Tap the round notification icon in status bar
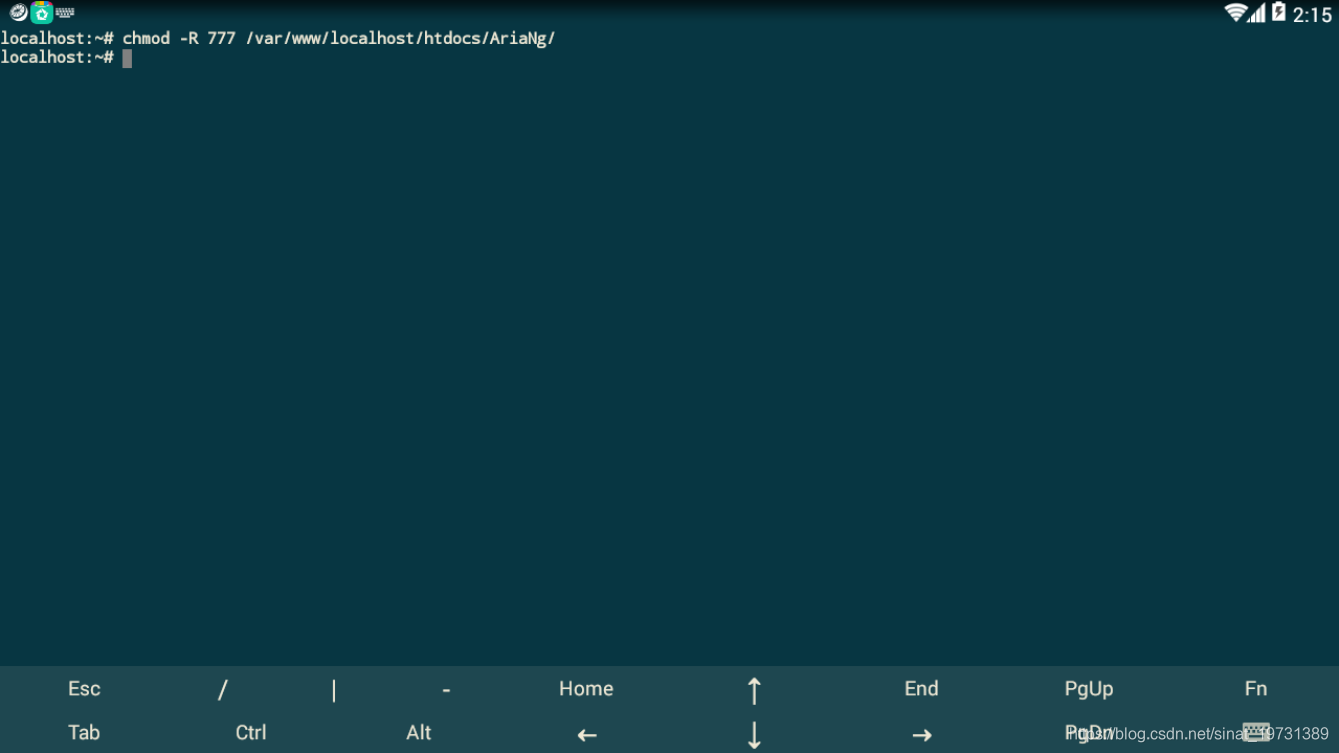Image resolution: width=1339 pixels, height=753 pixels. [x=18, y=12]
